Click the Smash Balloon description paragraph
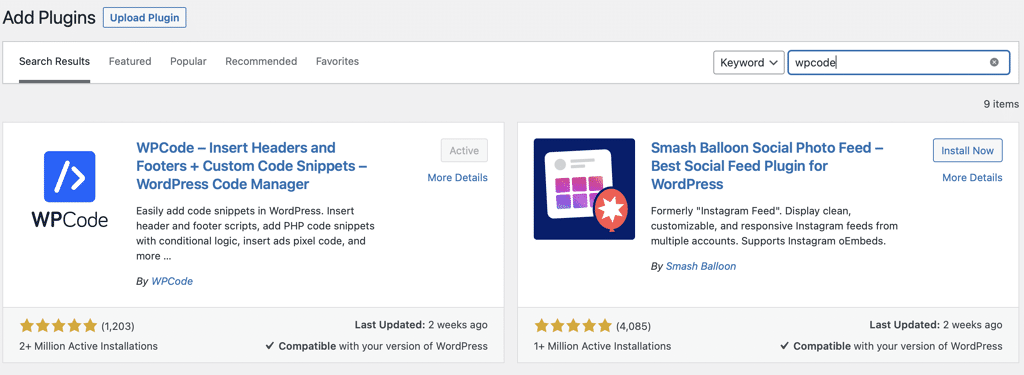 [775, 227]
